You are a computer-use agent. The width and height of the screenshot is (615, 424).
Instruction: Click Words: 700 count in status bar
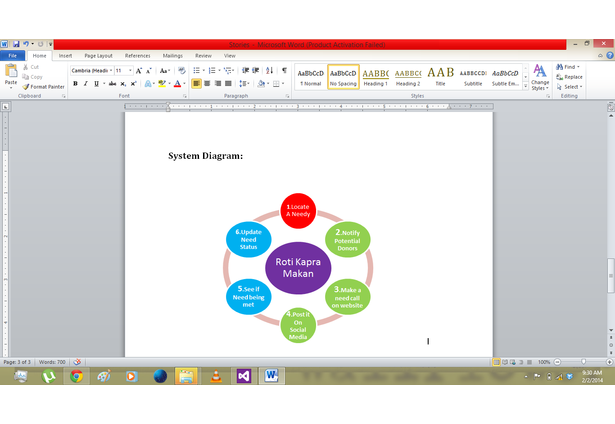point(52,362)
